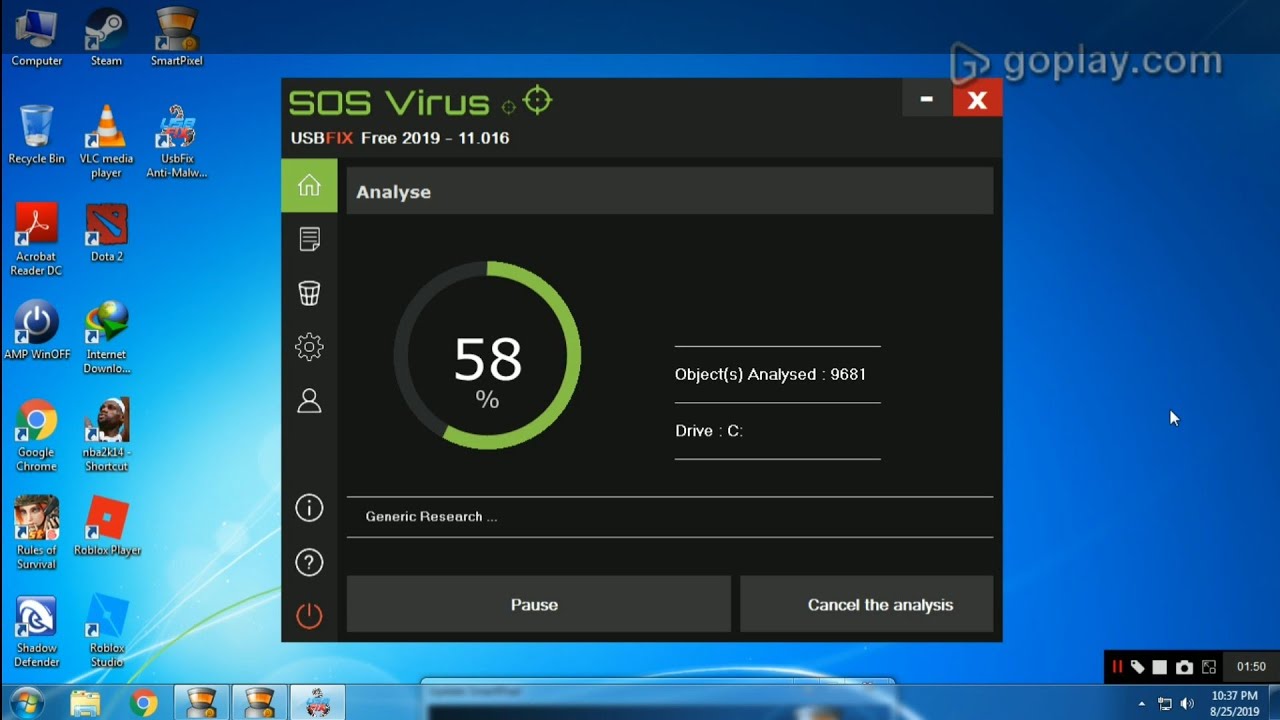
Task: Close the UsbFix window
Action: coord(977,99)
